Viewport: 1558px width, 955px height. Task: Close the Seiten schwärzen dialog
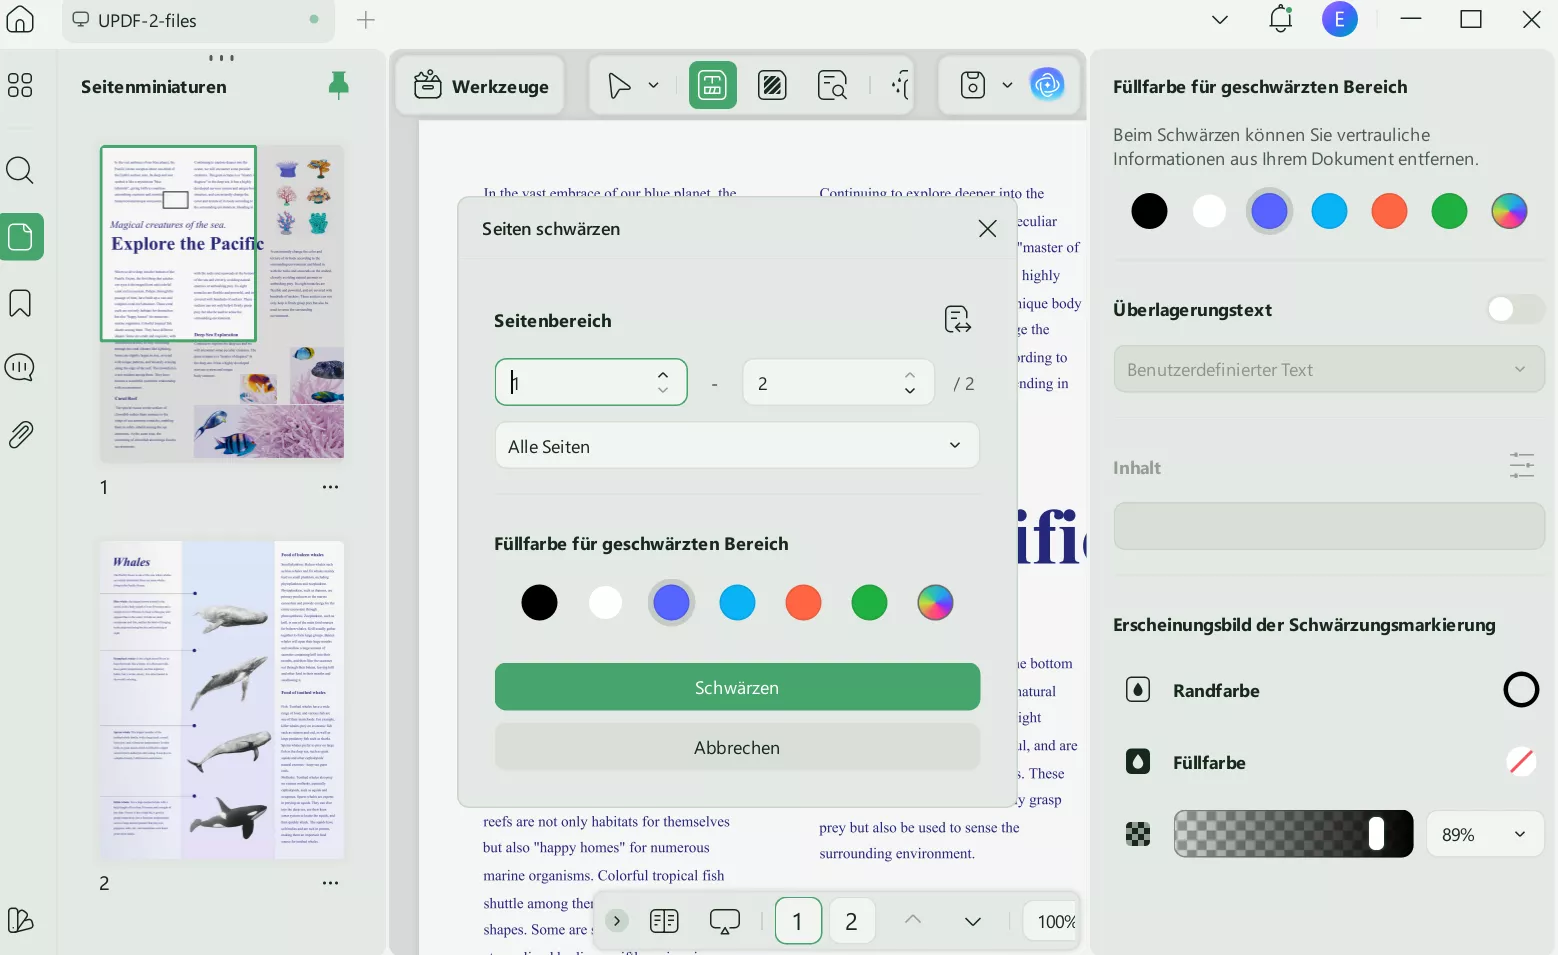pos(988,229)
